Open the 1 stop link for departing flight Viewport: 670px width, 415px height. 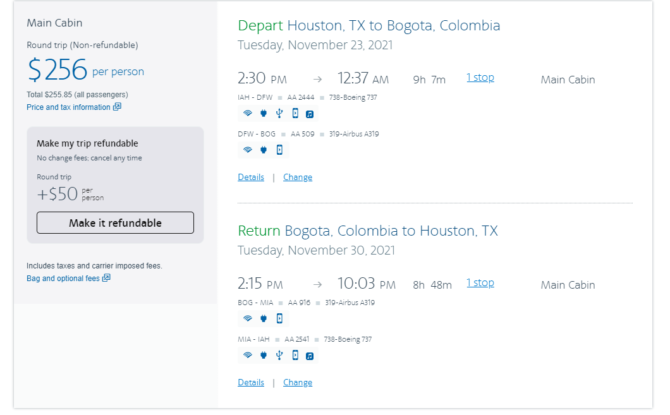[x=480, y=78]
